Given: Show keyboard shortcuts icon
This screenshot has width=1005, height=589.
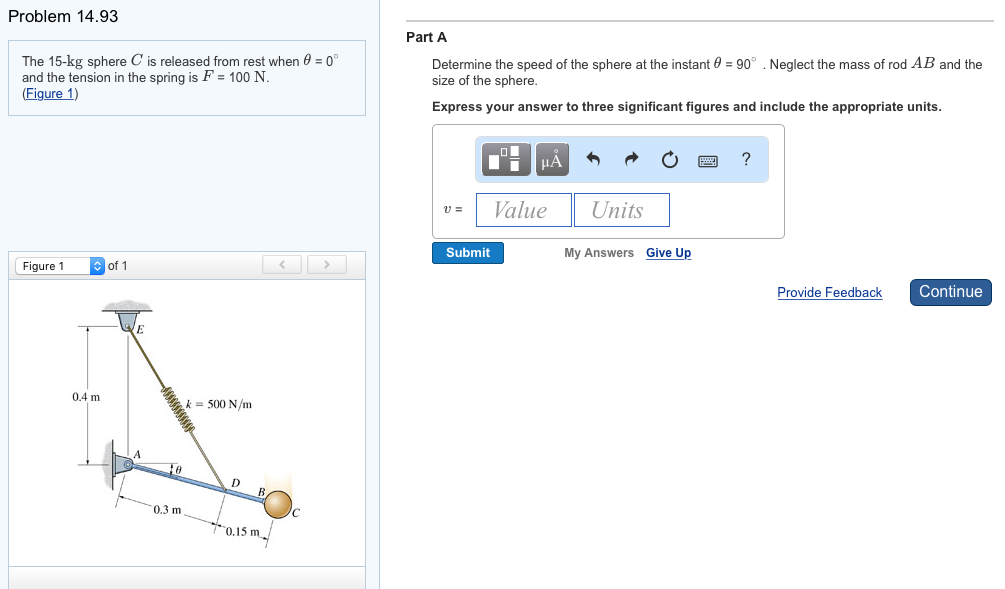Looking at the screenshot, I should [x=709, y=160].
